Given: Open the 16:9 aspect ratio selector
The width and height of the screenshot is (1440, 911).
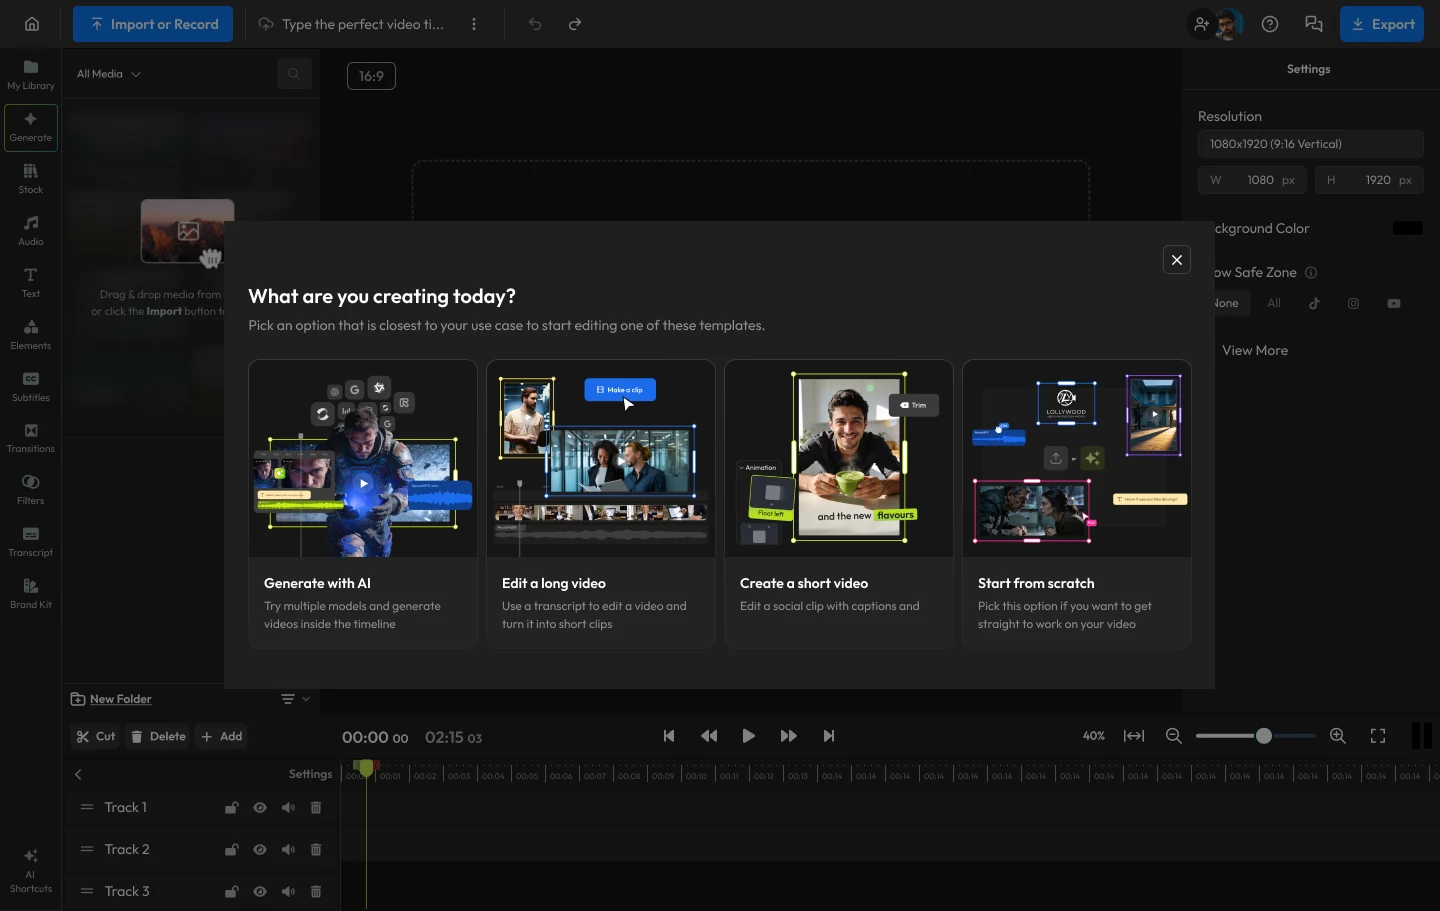Looking at the screenshot, I should 371,76.
